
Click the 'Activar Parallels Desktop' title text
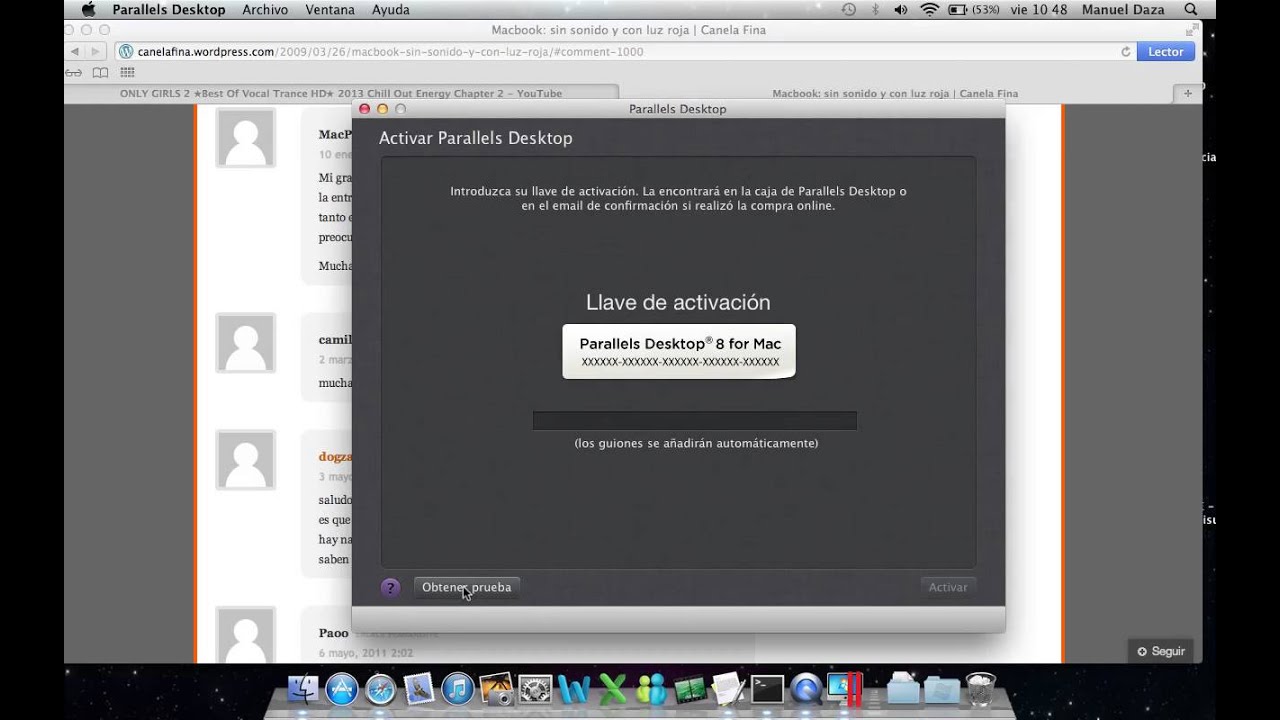(x=476, y=138)
